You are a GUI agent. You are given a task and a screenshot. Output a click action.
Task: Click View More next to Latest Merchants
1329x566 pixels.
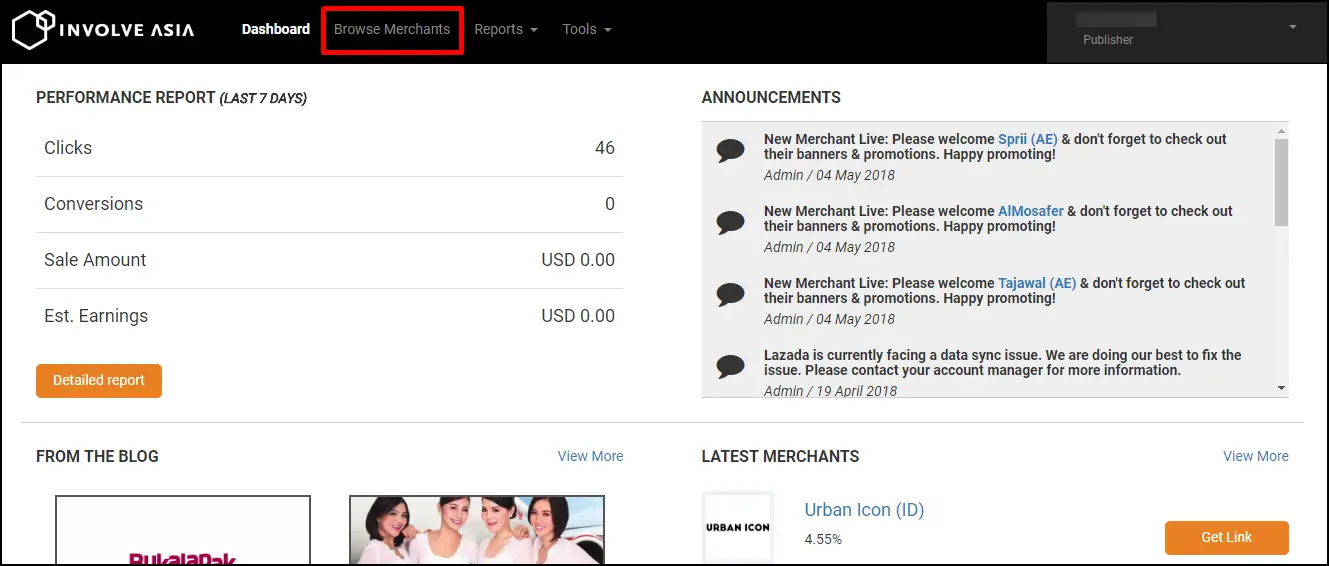pos(1256,456)
